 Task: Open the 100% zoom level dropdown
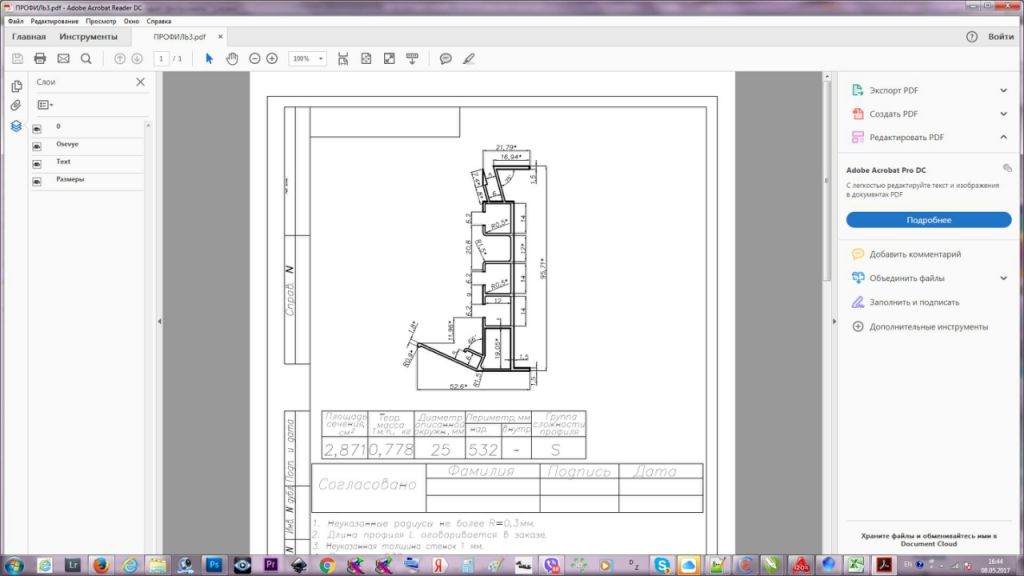(x=307, y=59)
